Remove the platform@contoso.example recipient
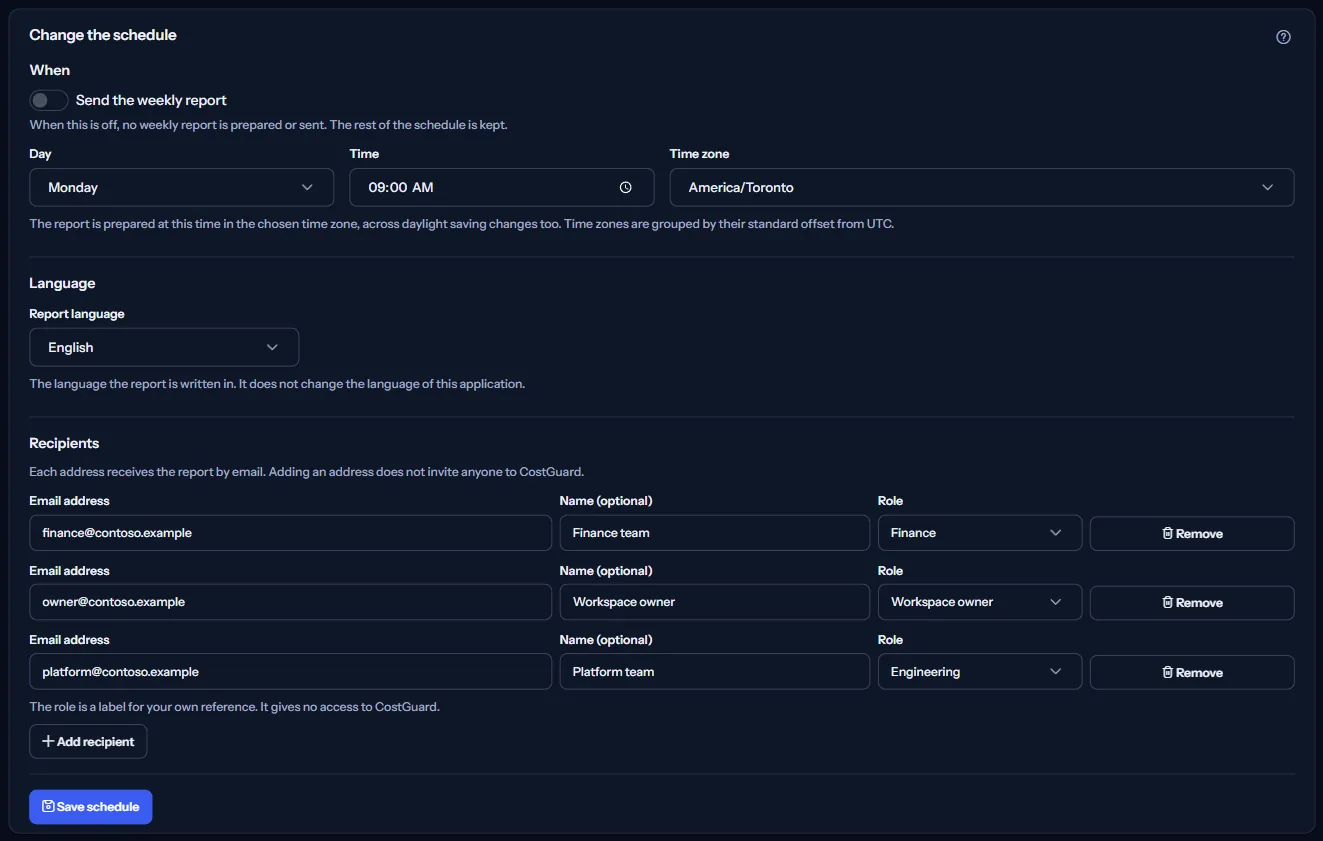This screenshot has width=1323, height=841. click(1192, 672)
